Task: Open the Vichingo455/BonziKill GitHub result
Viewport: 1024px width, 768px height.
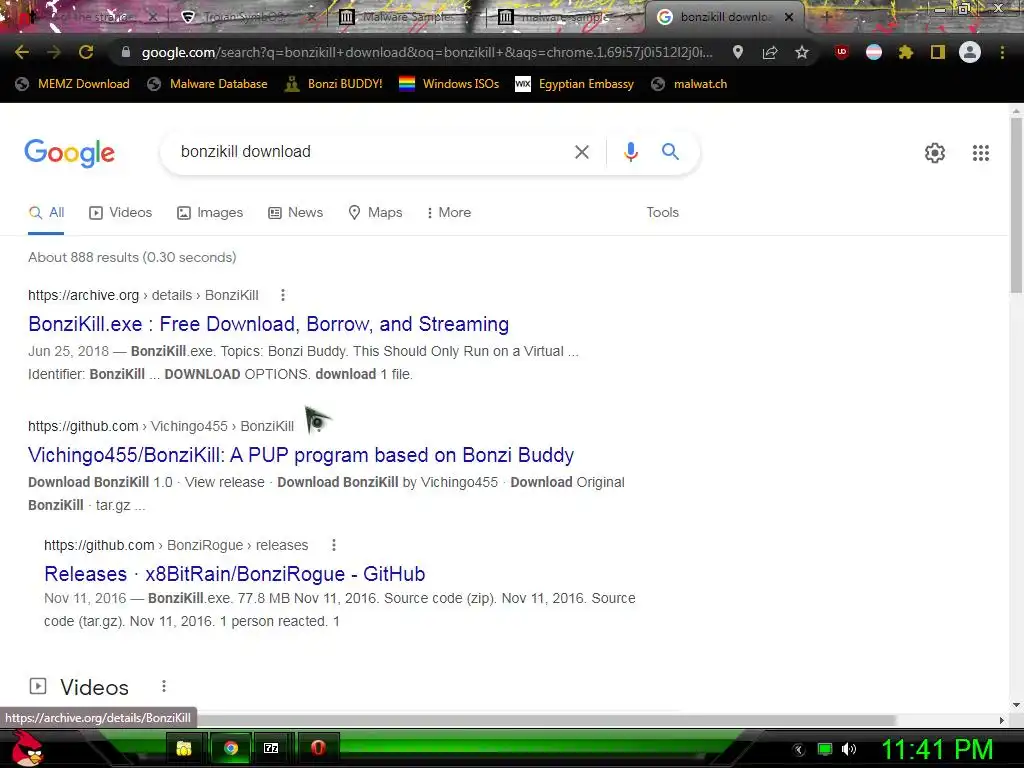Action: [x=301, y=455]
